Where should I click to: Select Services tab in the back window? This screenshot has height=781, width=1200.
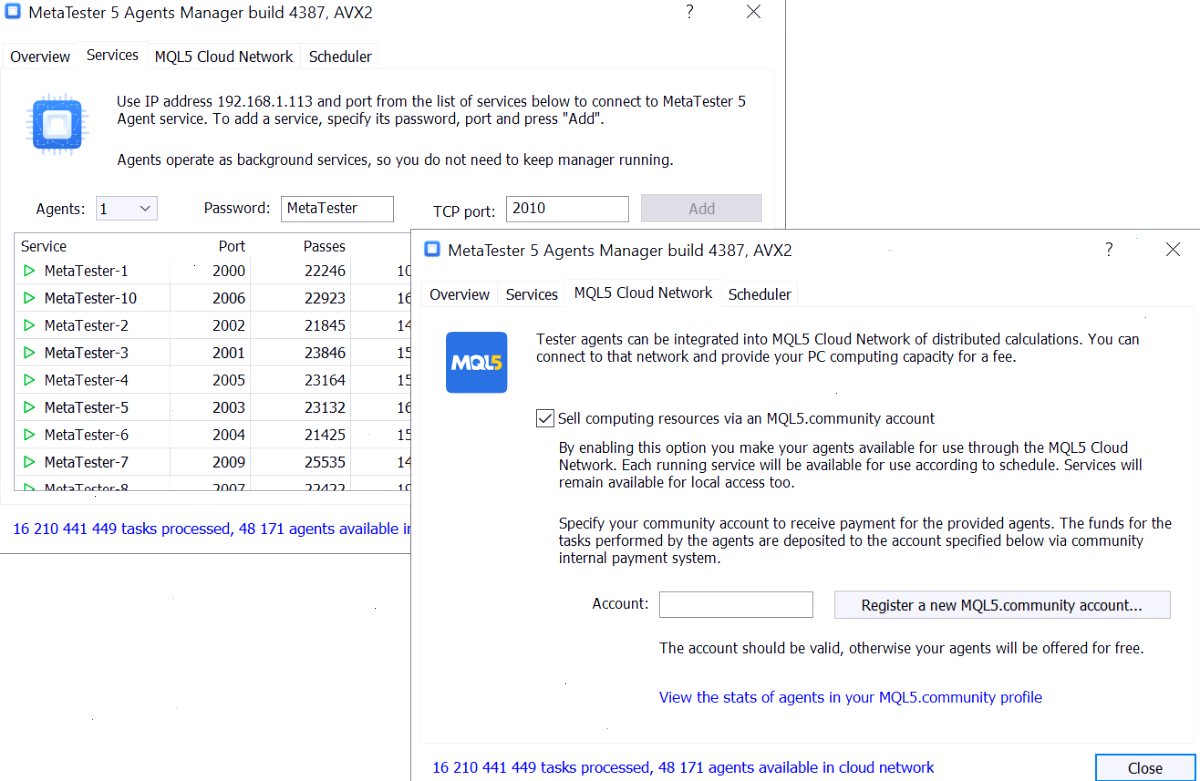[x=112, y=55]
